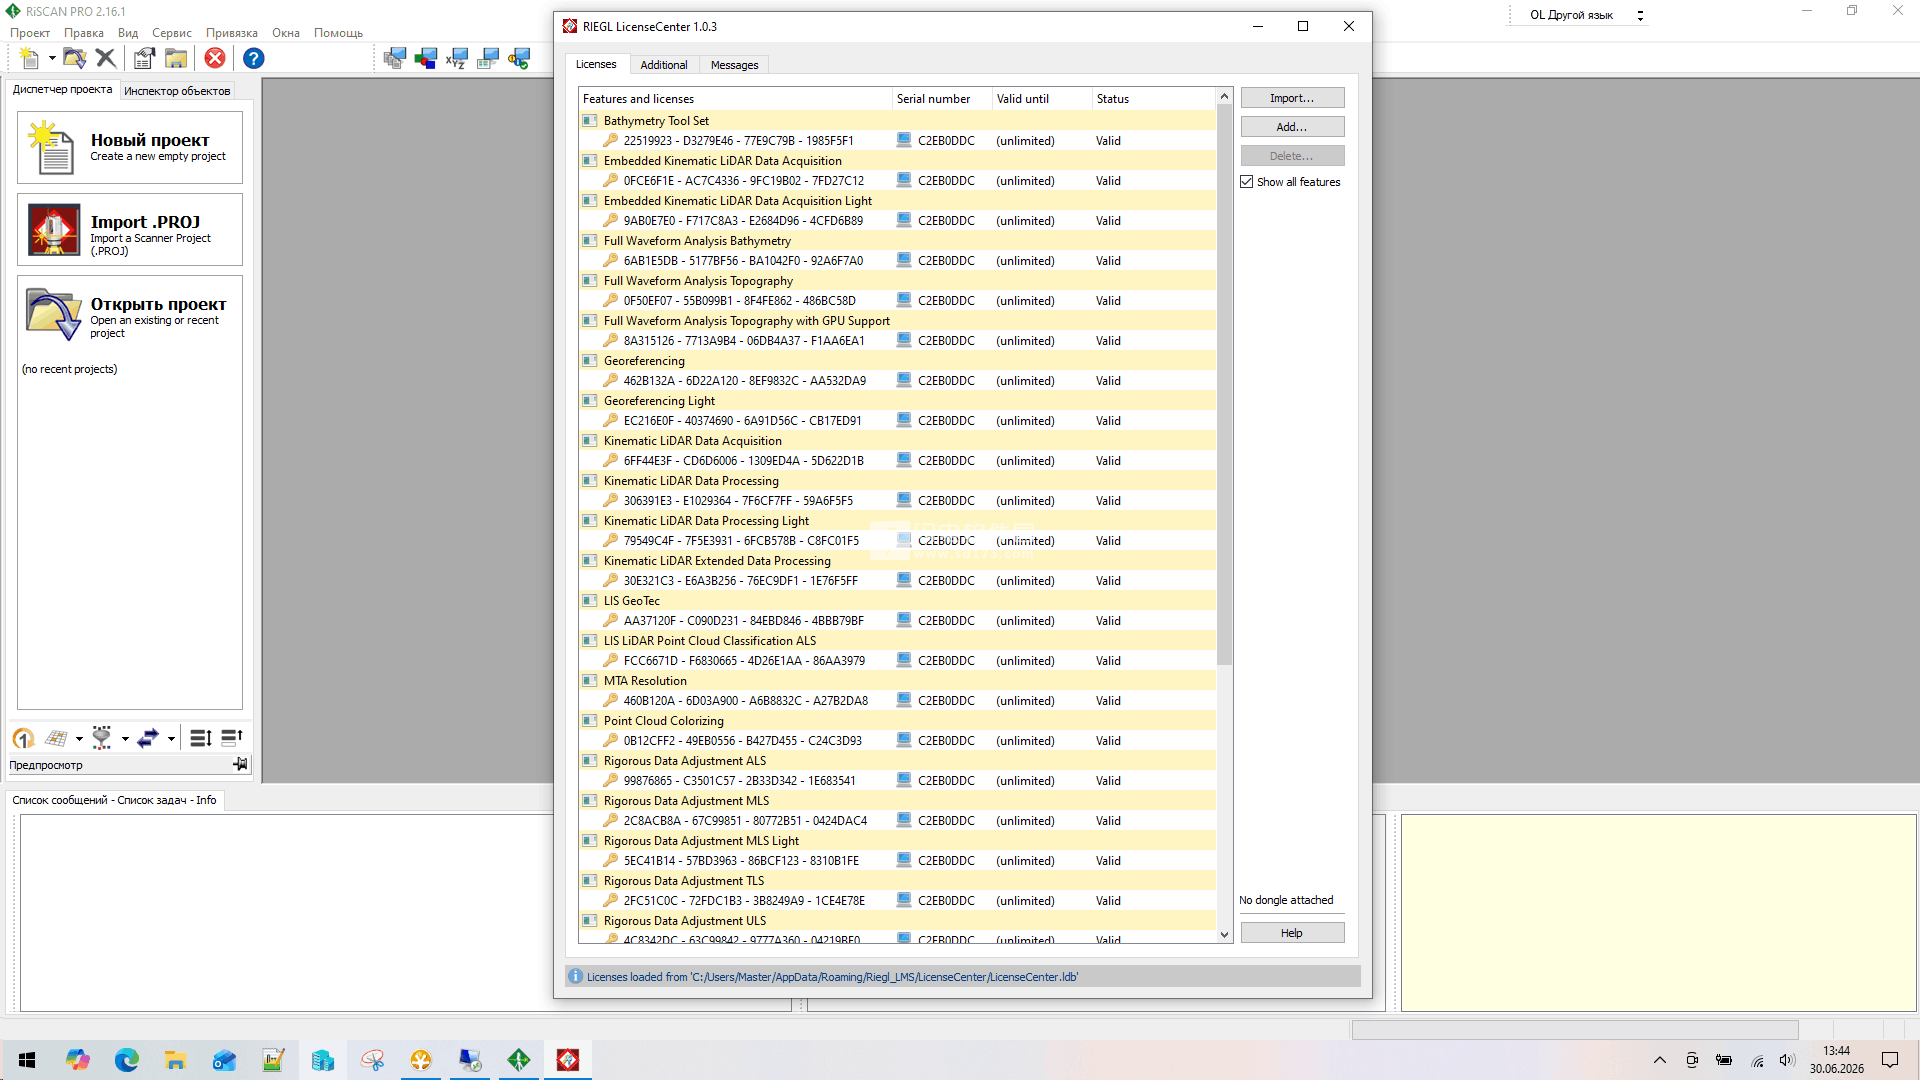Click the monitor with documents toolbar icon
Viewport: 1920px width, 1080px height.
coord(395,59)
